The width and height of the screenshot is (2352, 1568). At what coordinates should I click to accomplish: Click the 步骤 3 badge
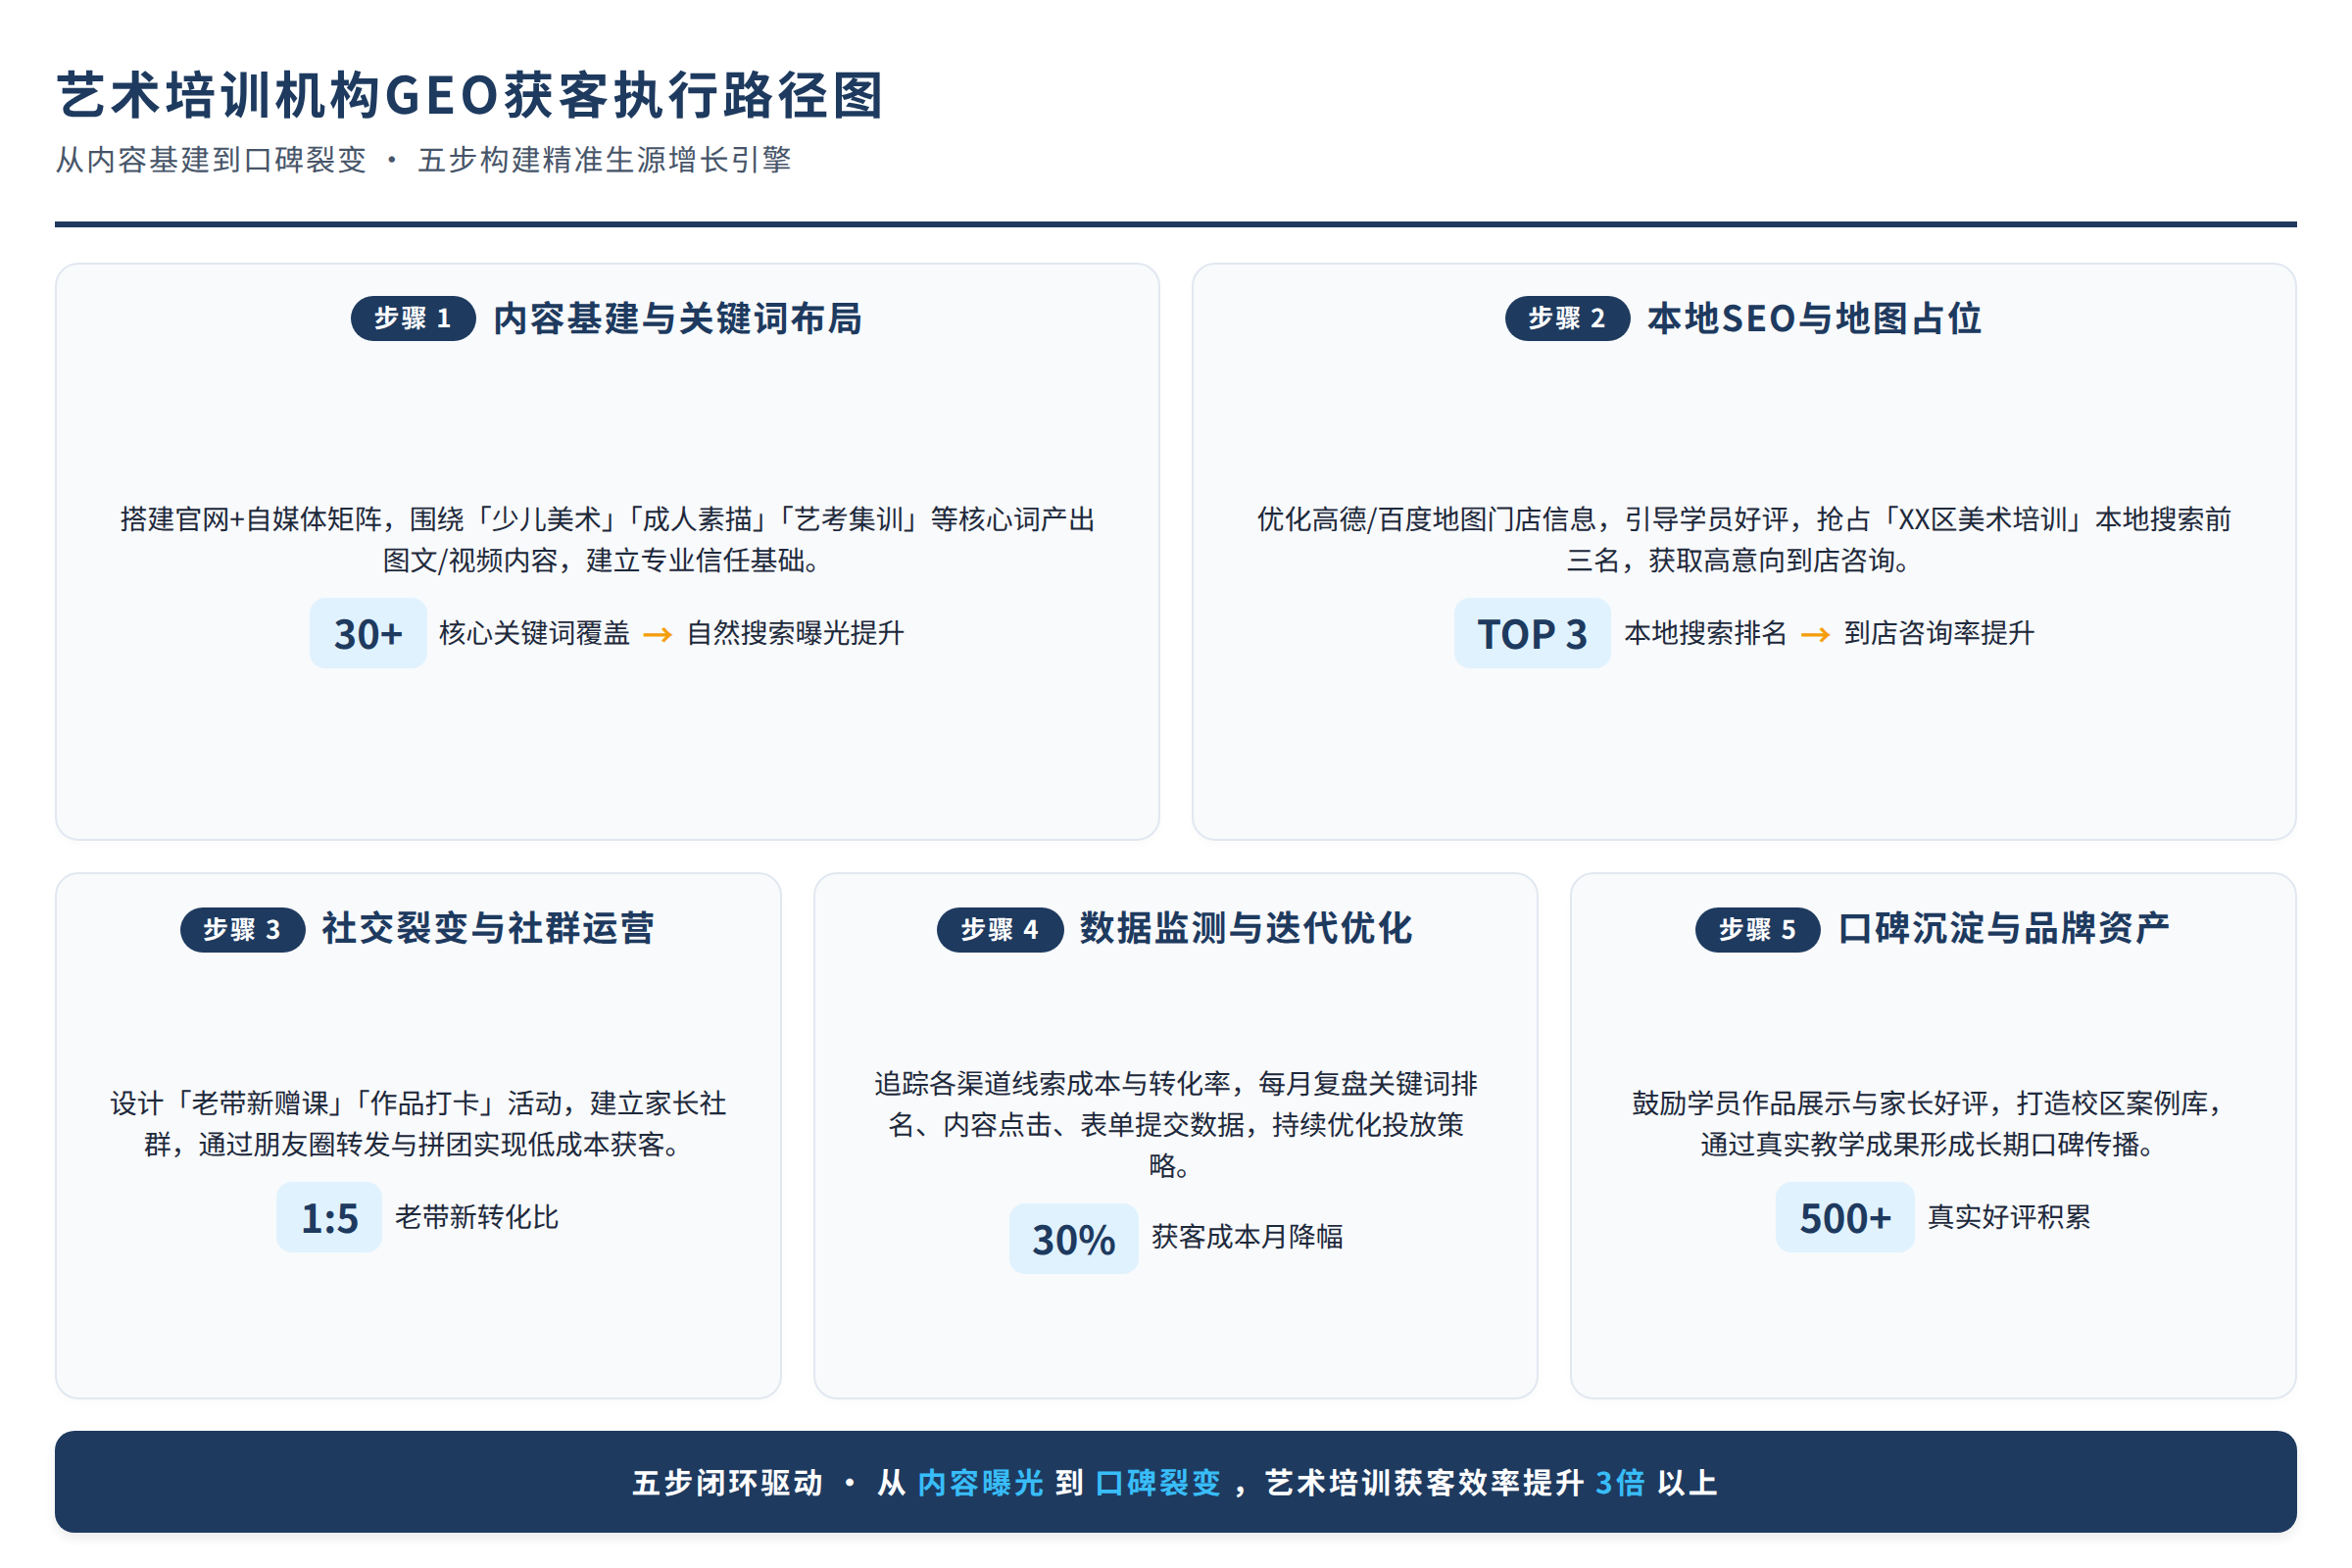243,930
